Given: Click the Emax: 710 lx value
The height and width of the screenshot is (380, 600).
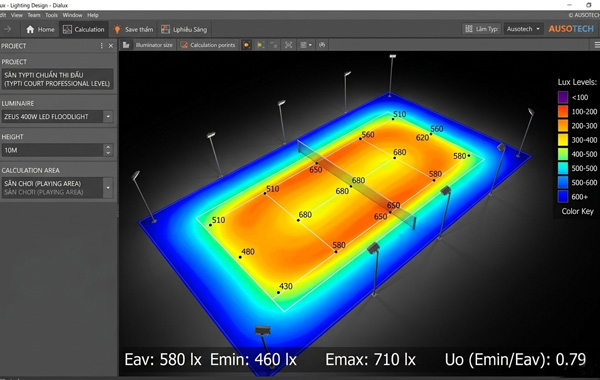Looking at the screenshot, I should pyautogui.click(x=370, y=360).
